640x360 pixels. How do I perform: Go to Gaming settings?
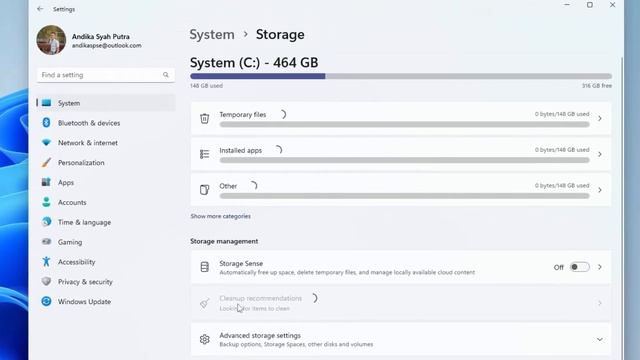[x=106, y=242]
